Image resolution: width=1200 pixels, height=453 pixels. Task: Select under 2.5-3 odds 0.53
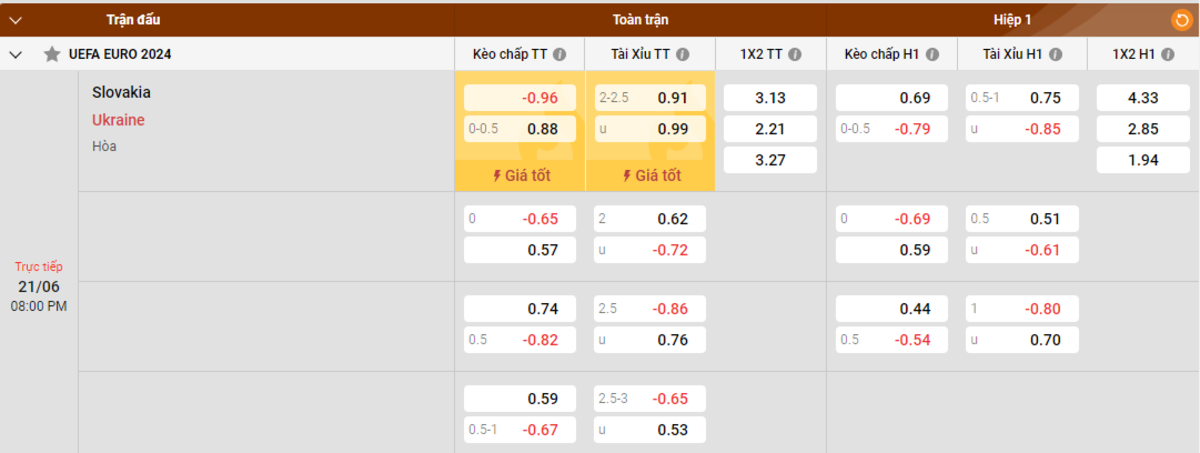650,430
